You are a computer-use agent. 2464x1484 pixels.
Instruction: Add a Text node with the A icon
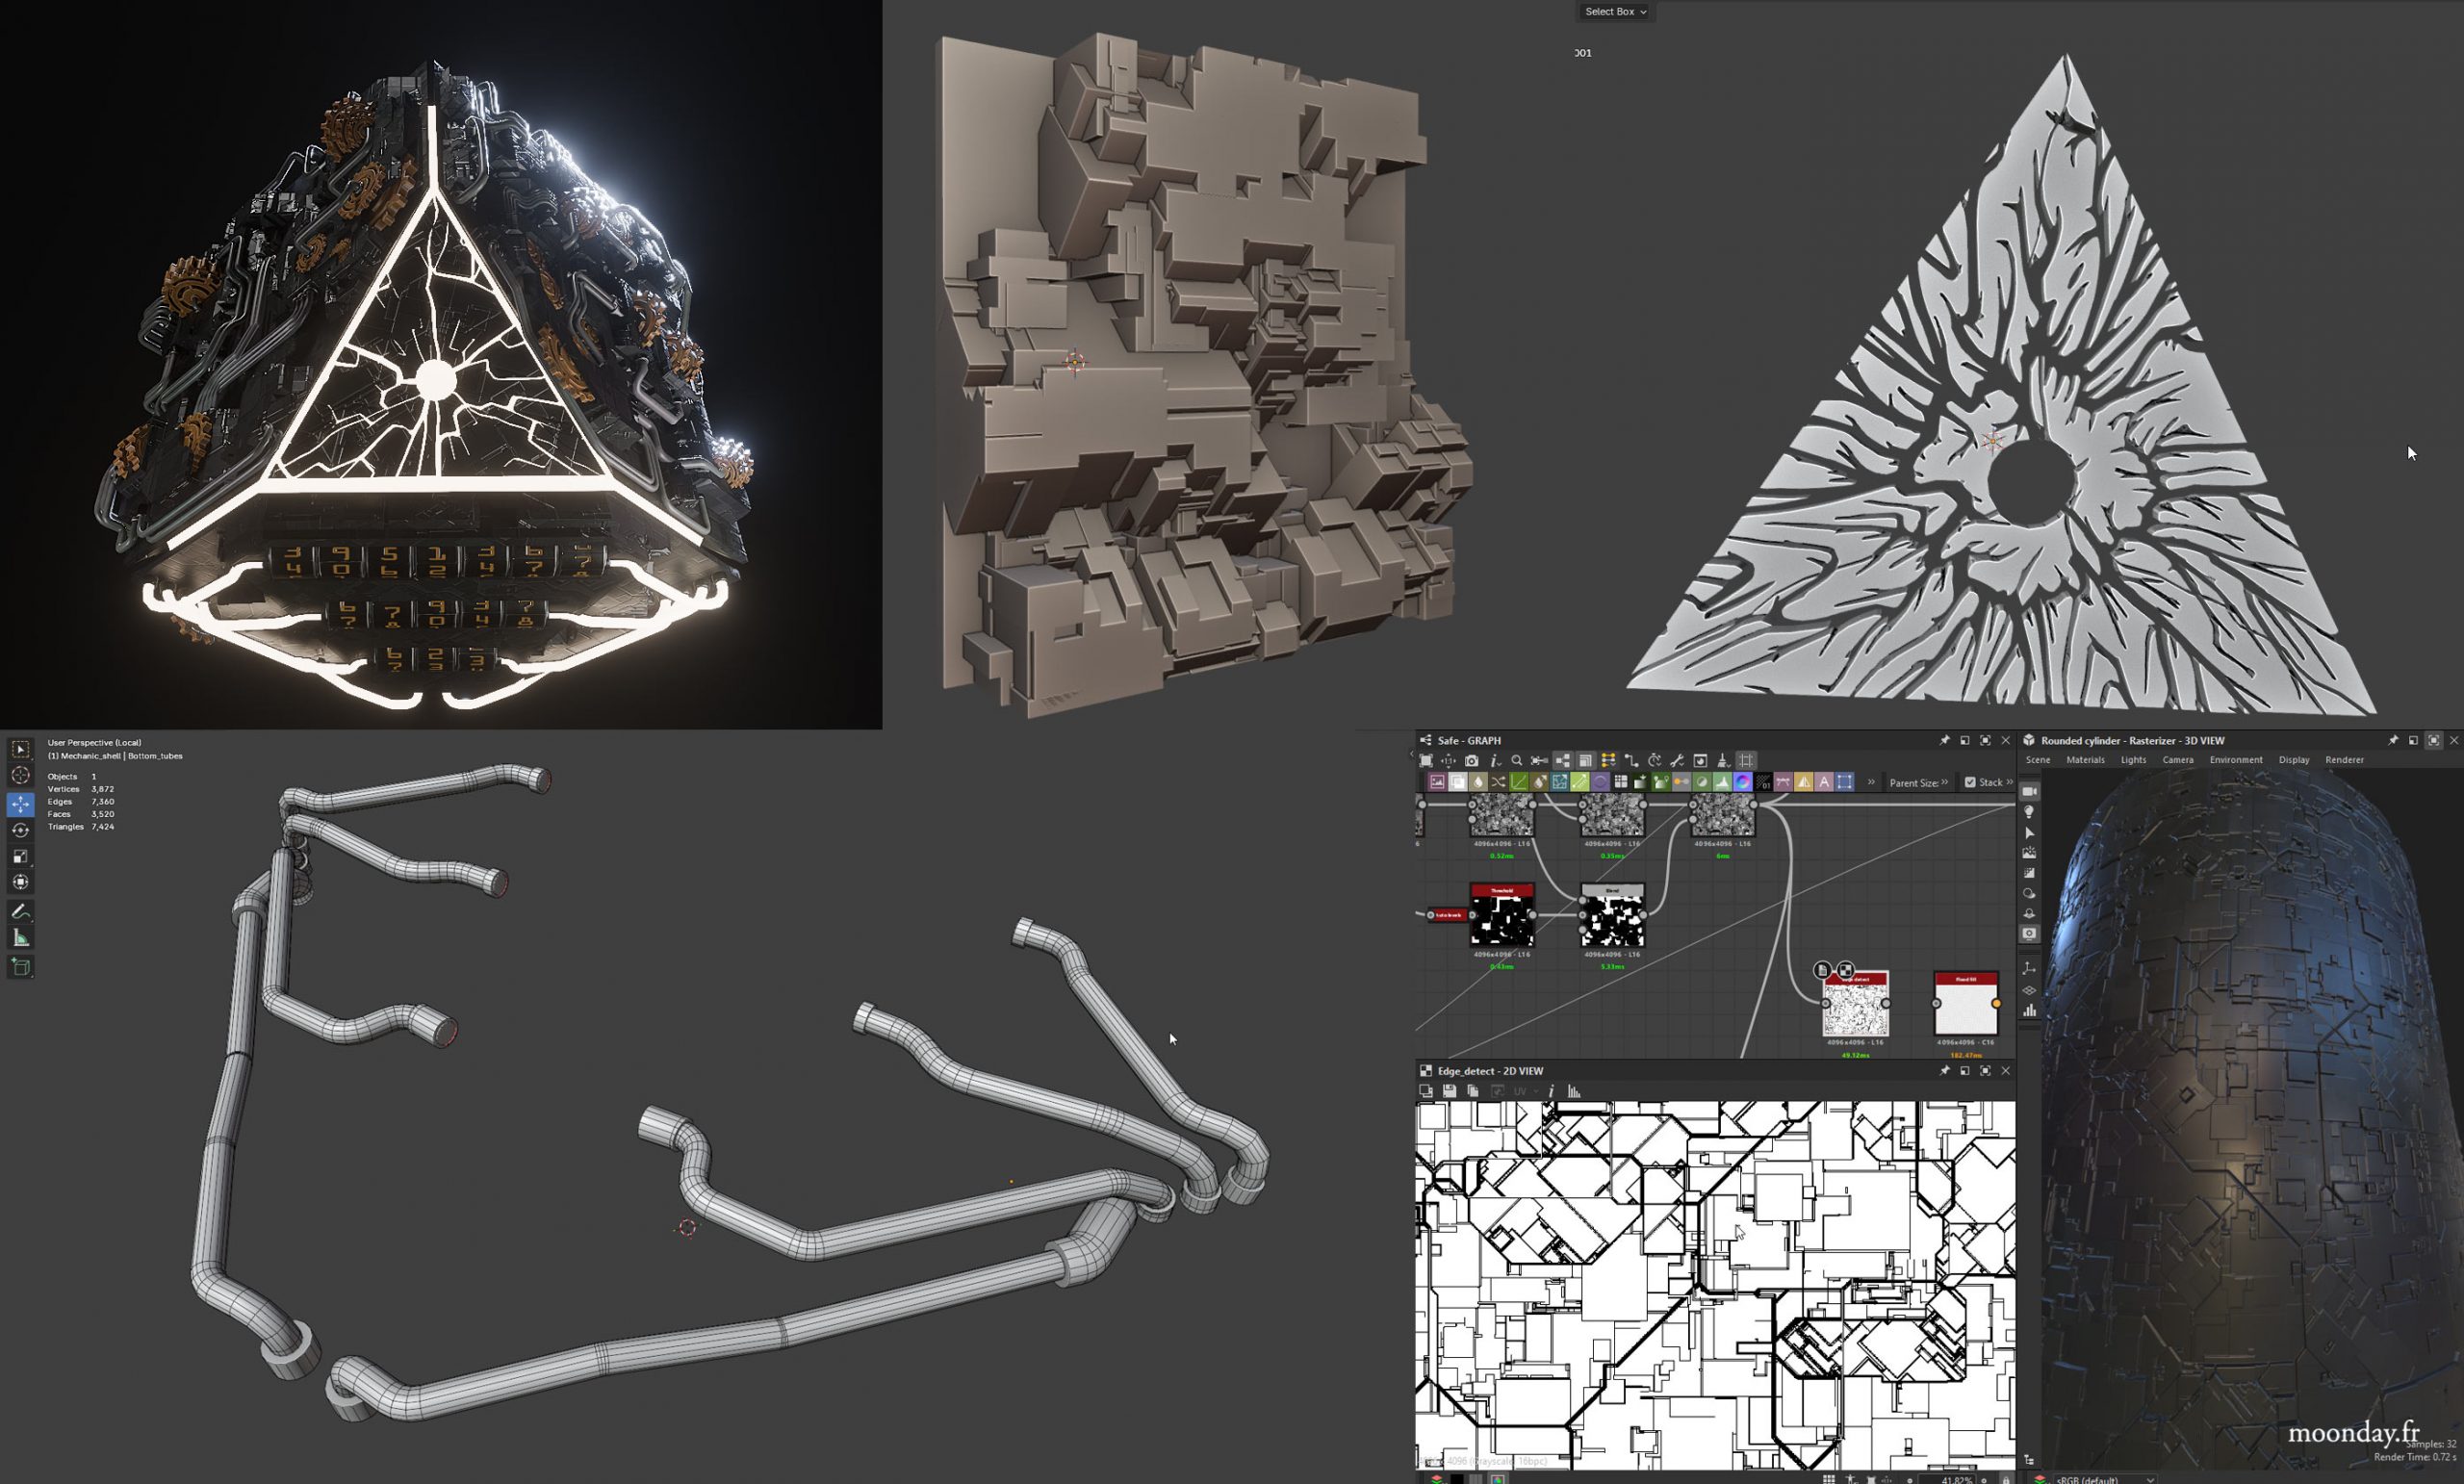(x=1824, y=782)
